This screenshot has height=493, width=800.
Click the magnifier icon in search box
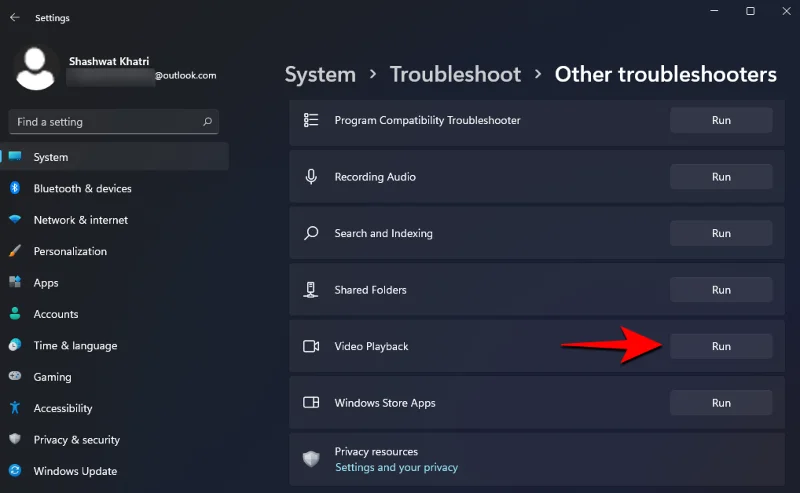click(207, 121)
